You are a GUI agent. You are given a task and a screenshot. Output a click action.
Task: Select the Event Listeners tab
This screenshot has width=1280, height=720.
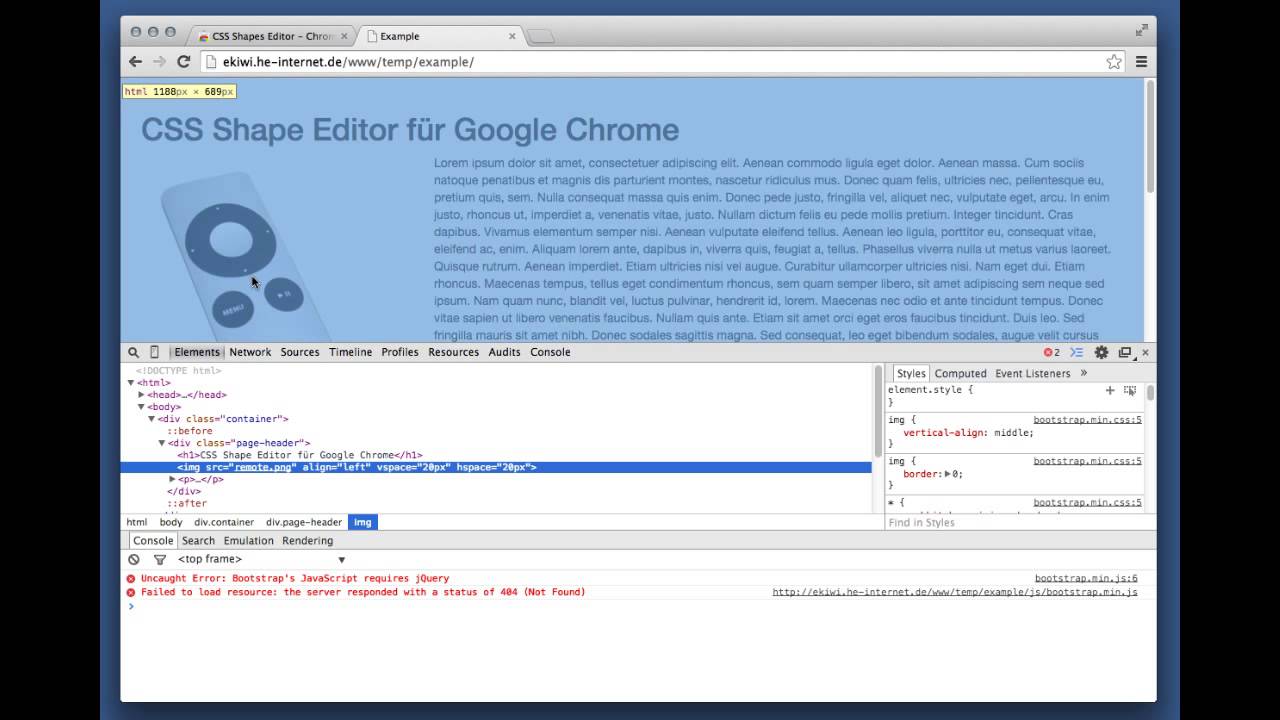(1033, 373)
